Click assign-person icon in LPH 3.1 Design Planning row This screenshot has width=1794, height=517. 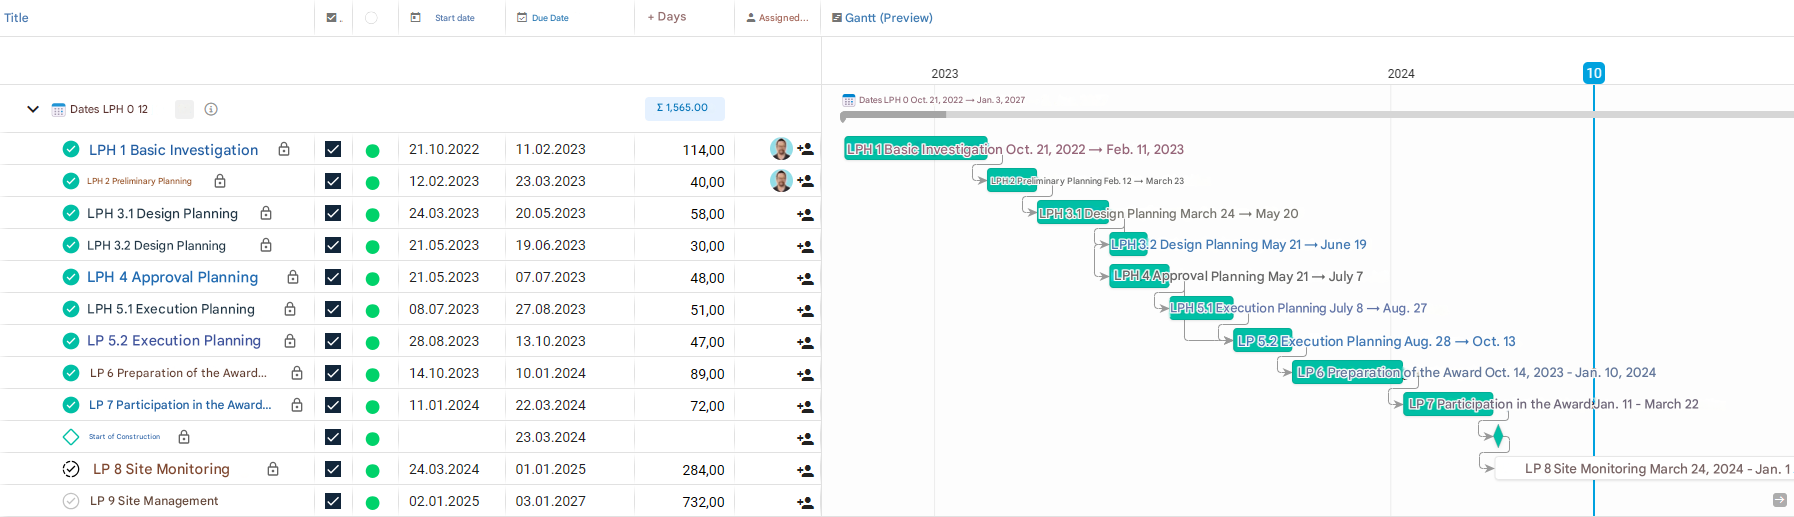(805, 214)
